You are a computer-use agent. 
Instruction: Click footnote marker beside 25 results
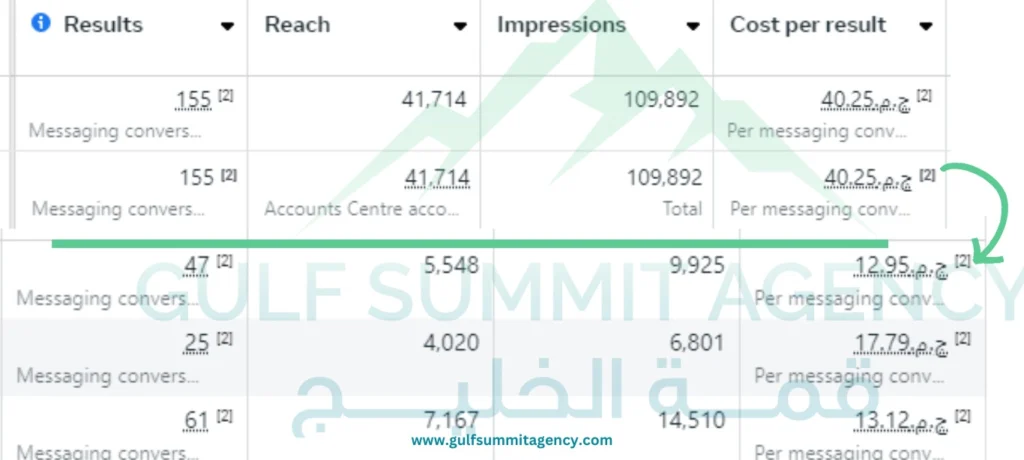tap(225, 339)
